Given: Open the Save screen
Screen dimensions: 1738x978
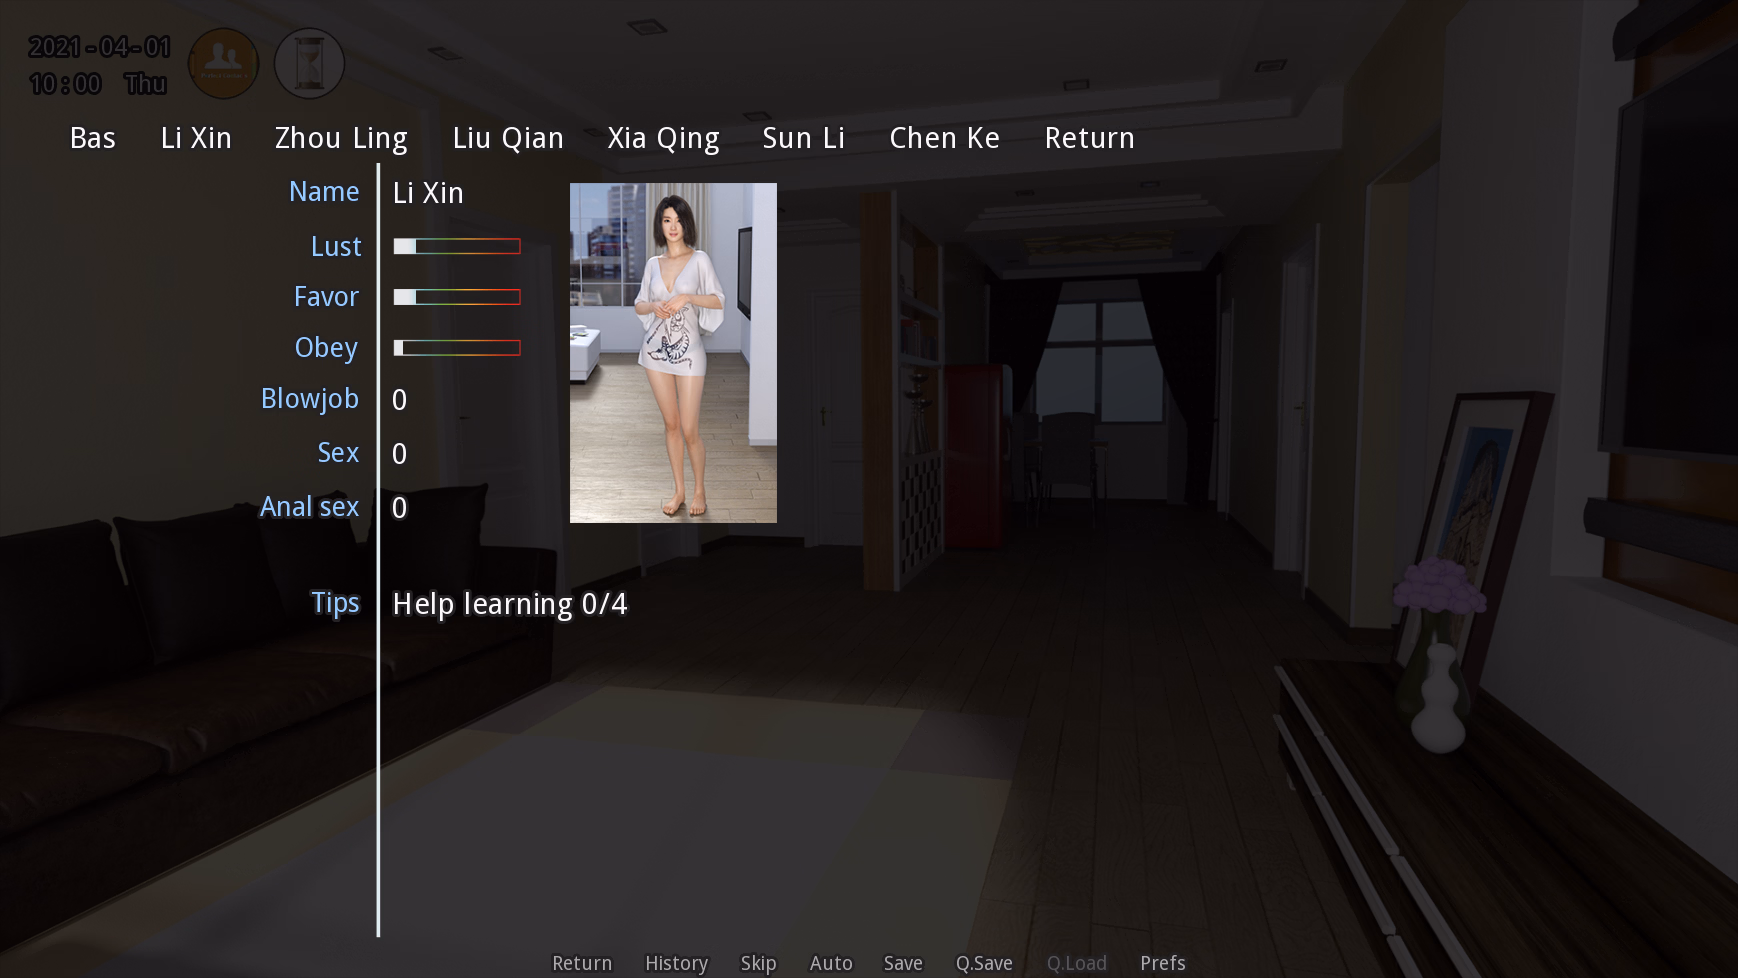Looking at the screenshot, I should tap(903, 962).
